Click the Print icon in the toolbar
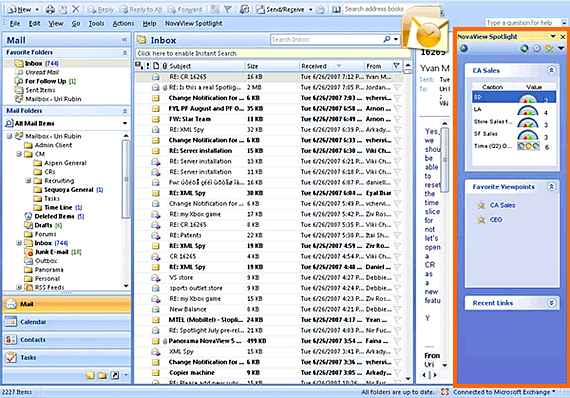The width and height of the screenshot is (570, 398). [x=50, y=9]
